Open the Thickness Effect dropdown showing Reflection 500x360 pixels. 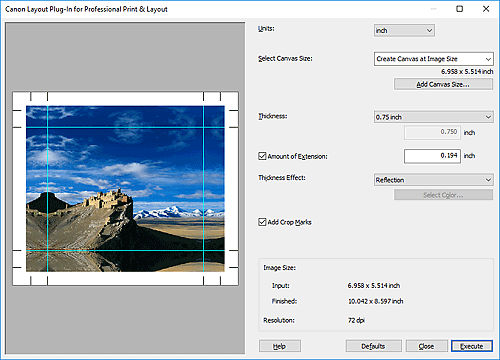[433, 180]
